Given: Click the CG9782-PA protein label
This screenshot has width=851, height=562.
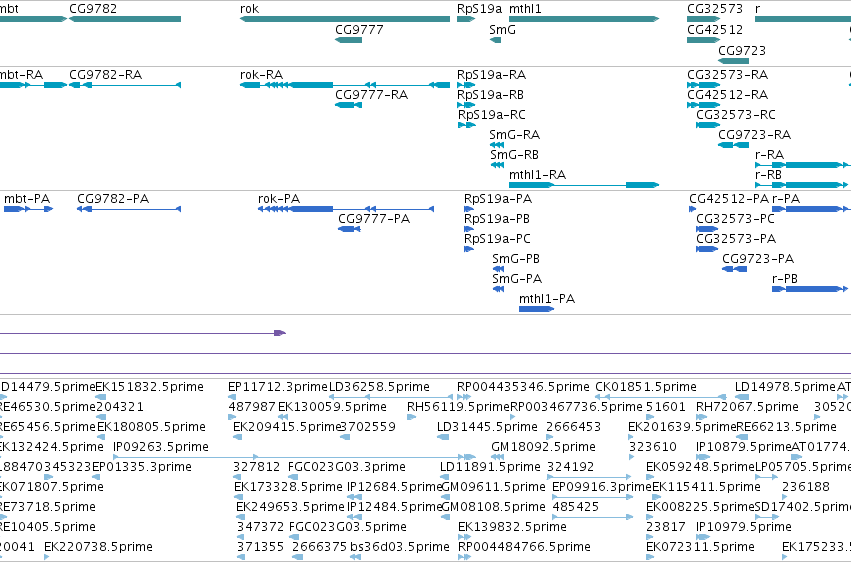Looking at the screenshot, I should (x=112, y=199).
